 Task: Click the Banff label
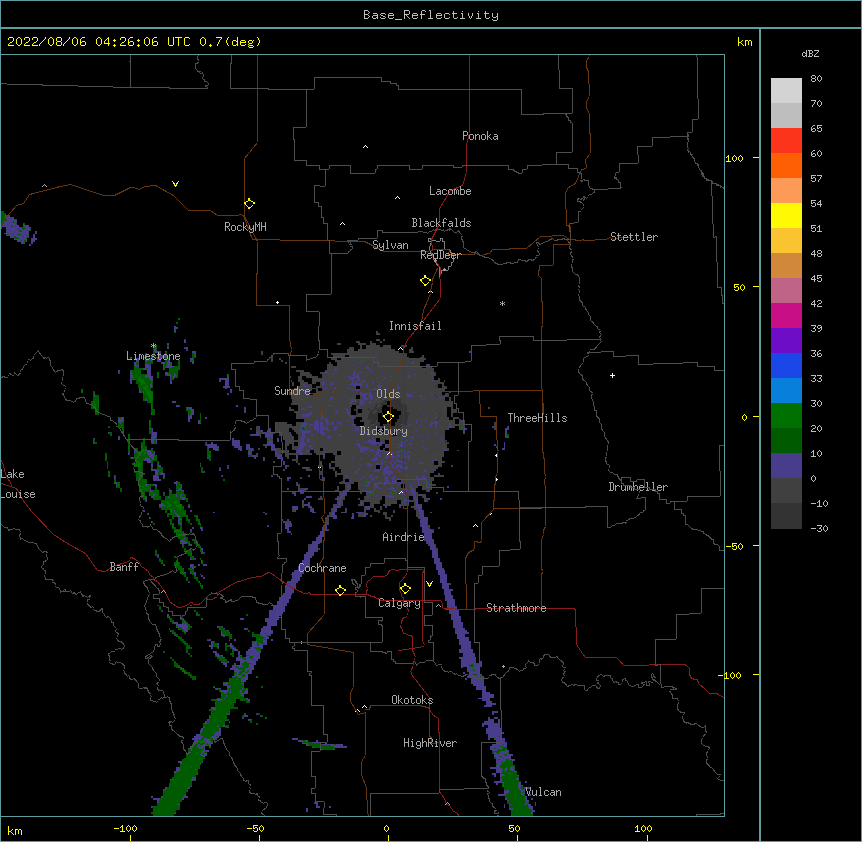coord(124,567)
